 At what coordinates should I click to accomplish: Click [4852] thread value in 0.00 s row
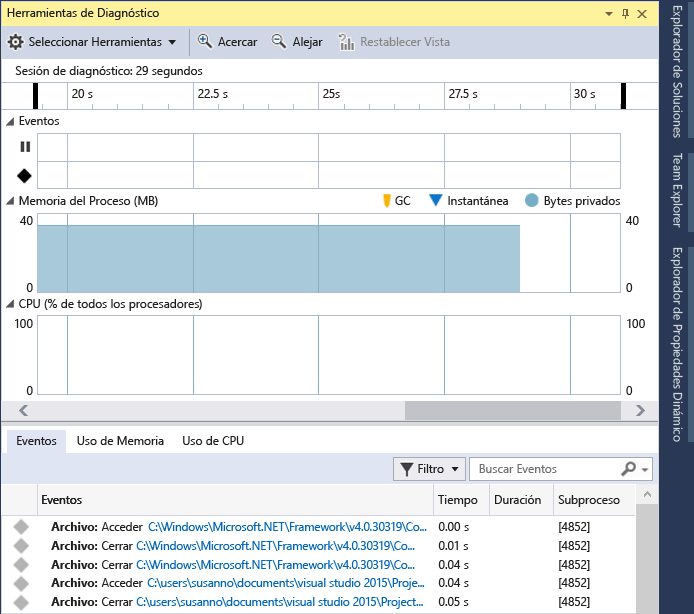[574, 527]
